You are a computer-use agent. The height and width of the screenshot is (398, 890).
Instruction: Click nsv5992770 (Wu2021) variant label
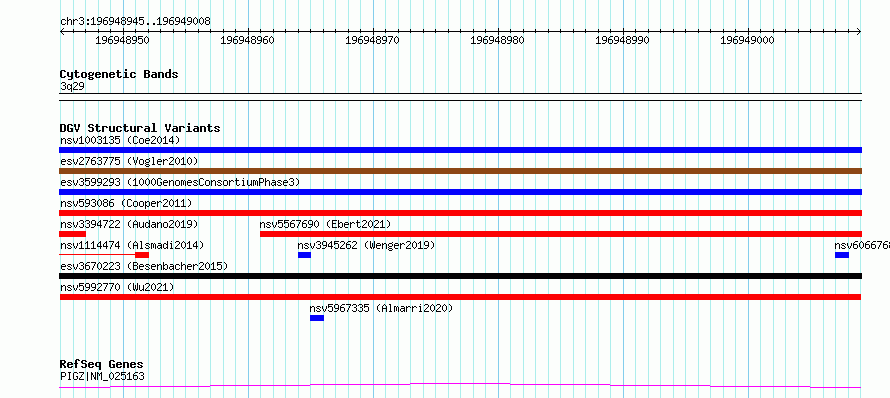click(117, 287)
